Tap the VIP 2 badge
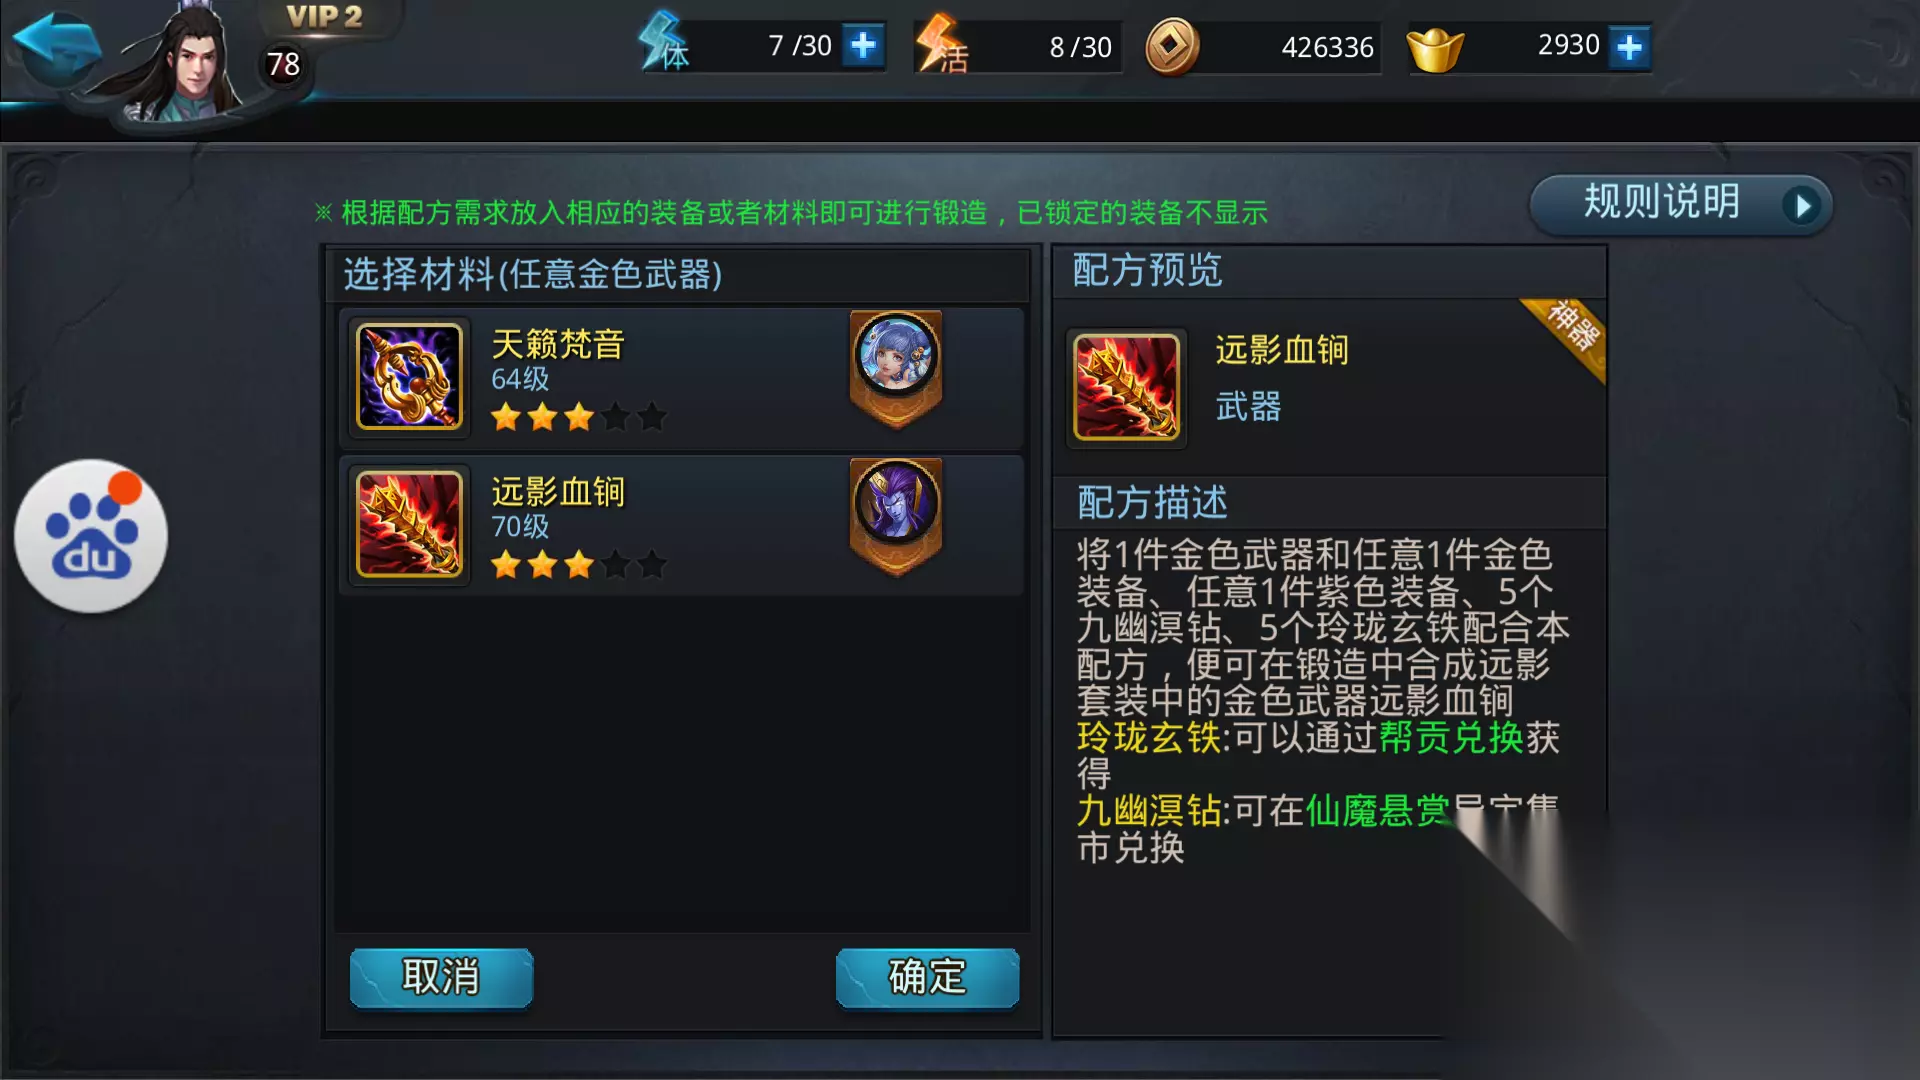The image size is (1920, 1080). pos(324,17)
